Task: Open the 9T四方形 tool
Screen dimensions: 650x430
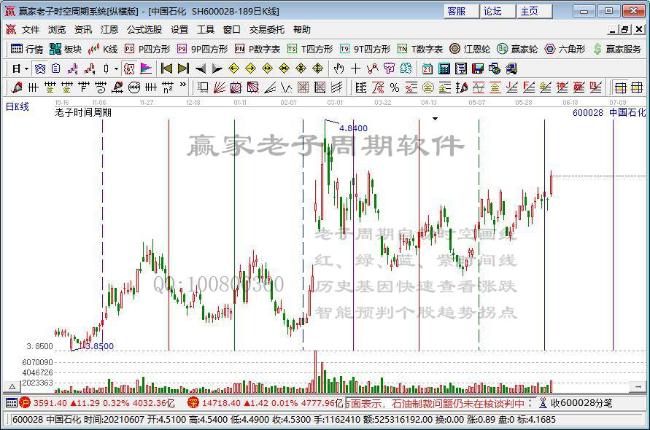Action: coord(365,49)
